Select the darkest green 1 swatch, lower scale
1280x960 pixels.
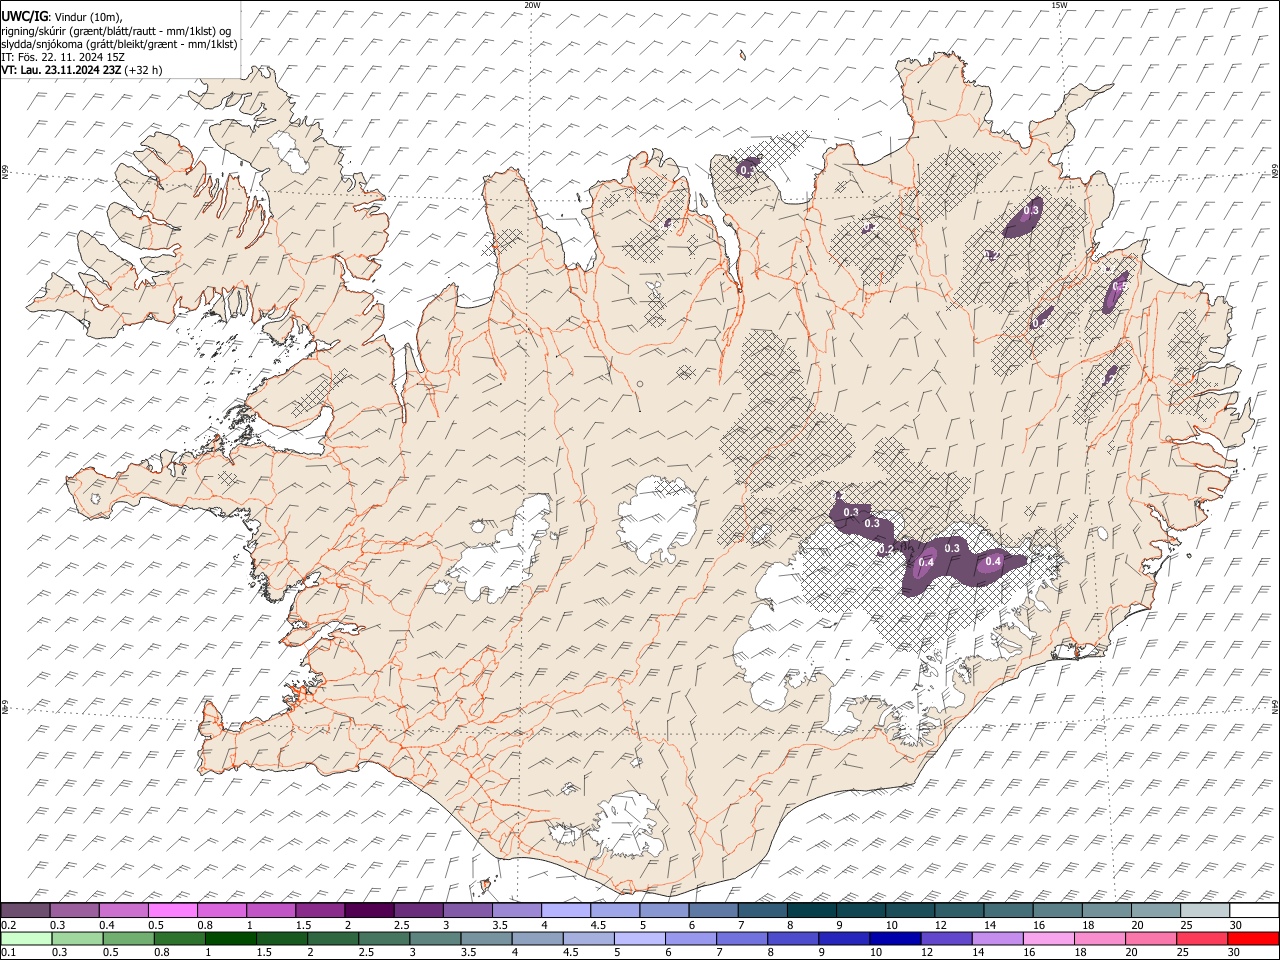[x=231, y=938]
